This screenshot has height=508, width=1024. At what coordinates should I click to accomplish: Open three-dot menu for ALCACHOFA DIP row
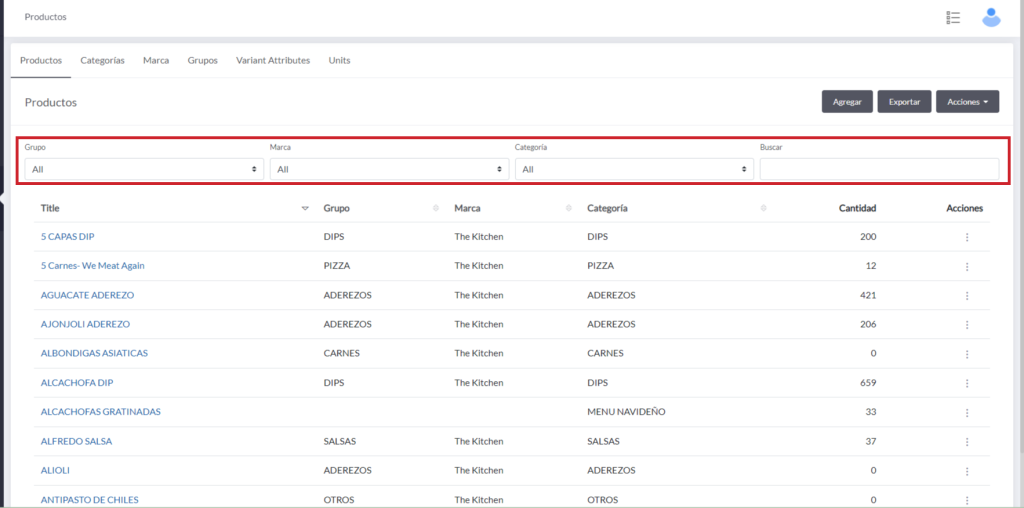tap(966, 383)
